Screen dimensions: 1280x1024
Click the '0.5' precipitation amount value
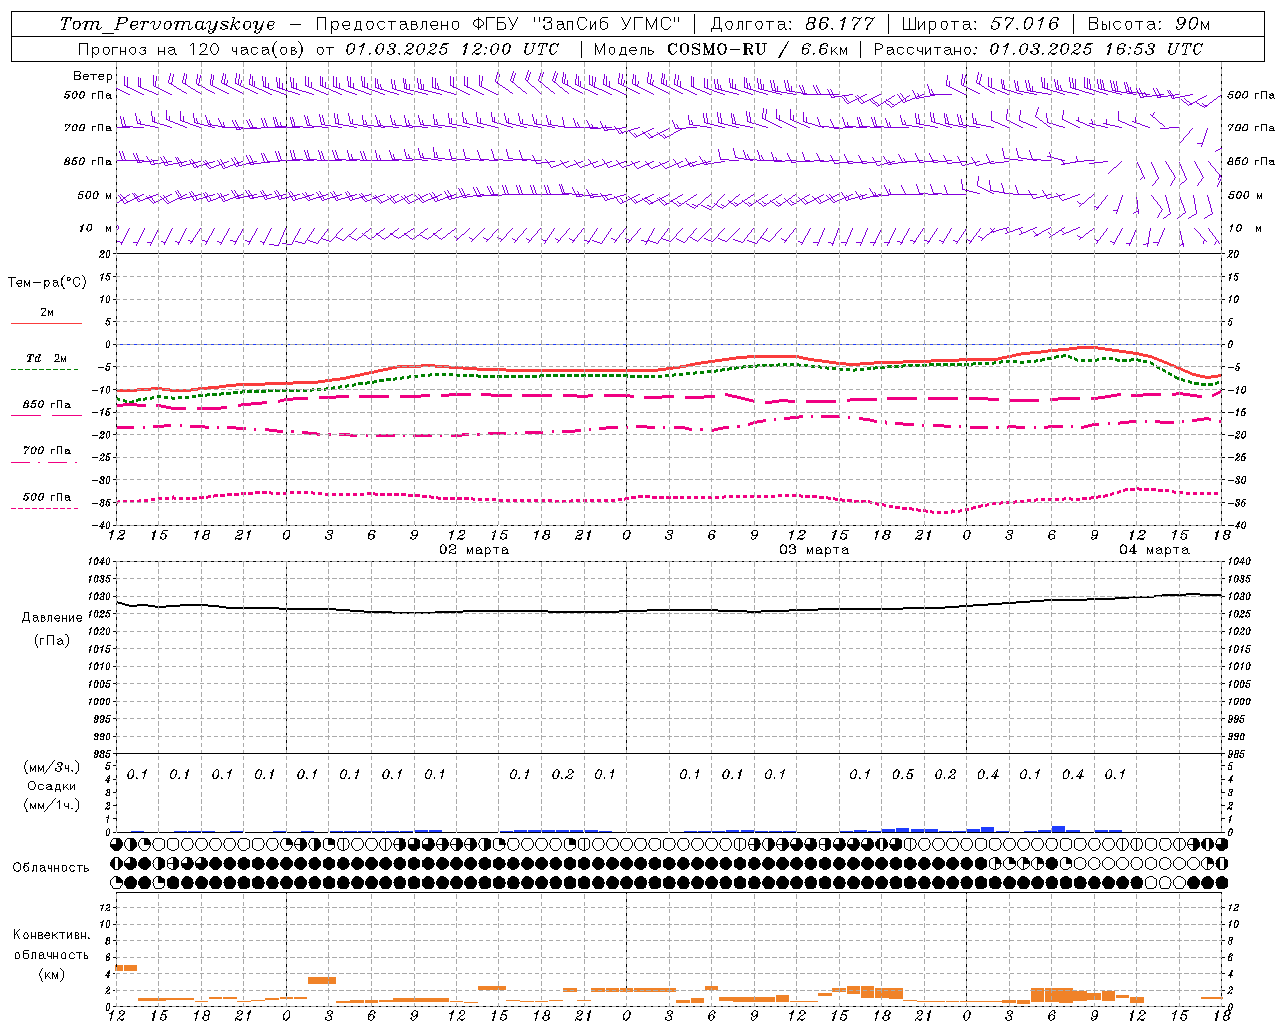[903, 774]
